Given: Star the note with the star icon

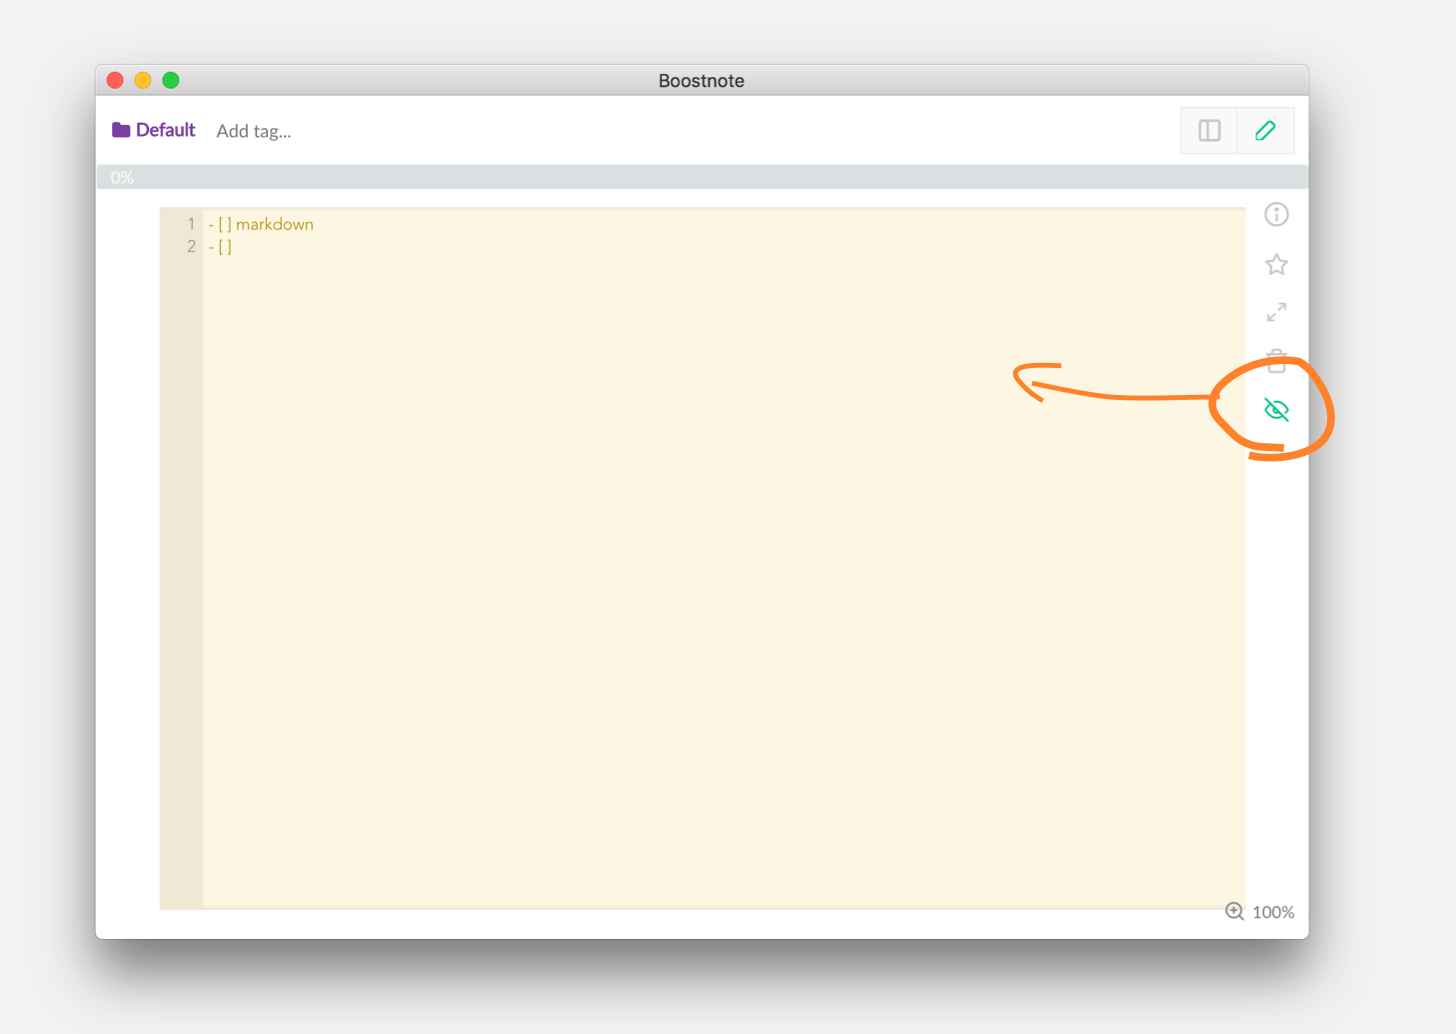Looking at the screenshot, I should [1276, 264].
